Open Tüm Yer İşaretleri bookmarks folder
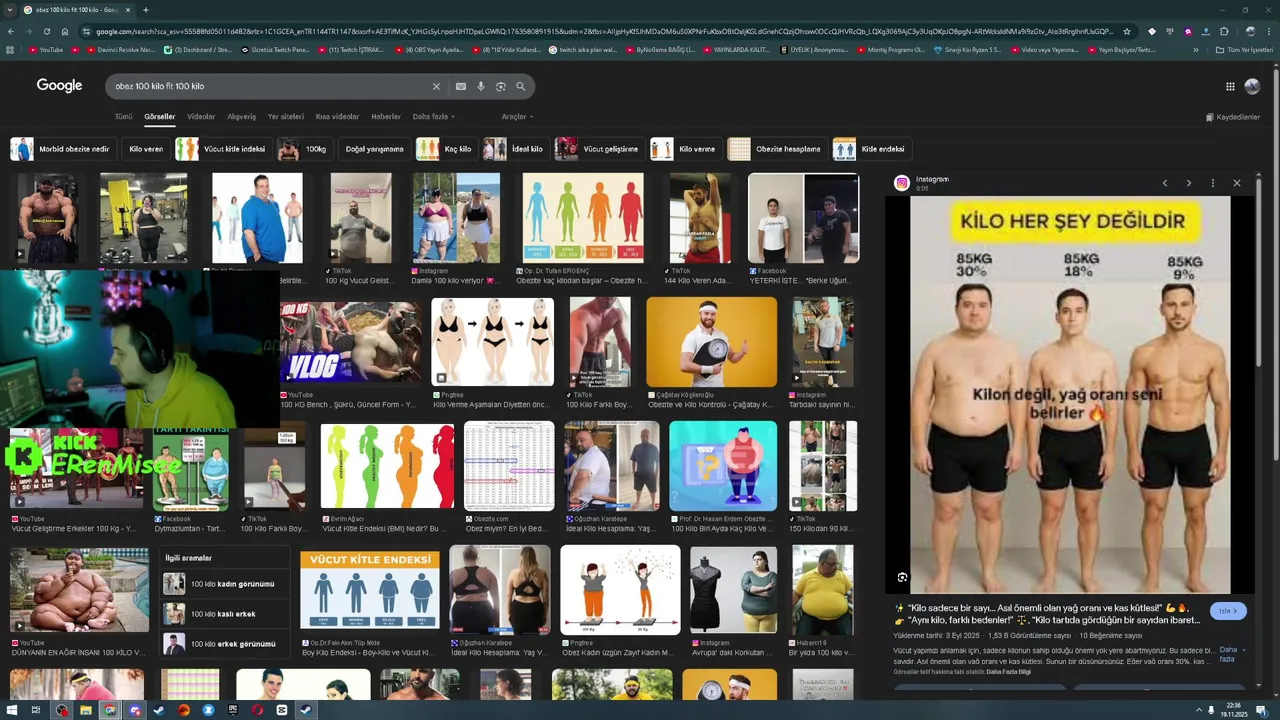1280x720 pixels. pos(1244,50)
